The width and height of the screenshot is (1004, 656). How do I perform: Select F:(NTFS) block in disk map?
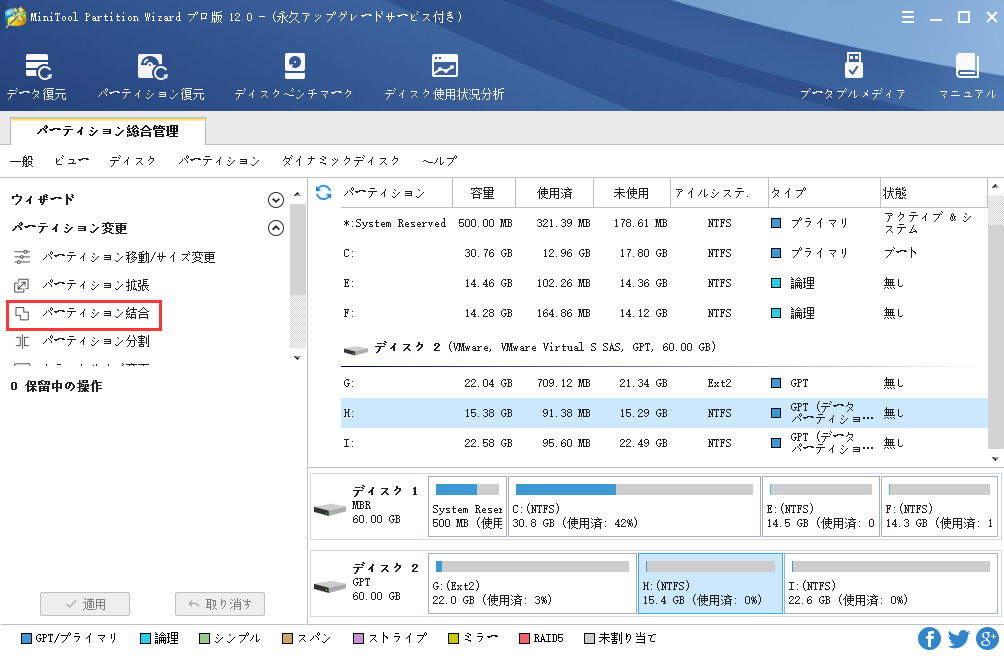[939, 506]
